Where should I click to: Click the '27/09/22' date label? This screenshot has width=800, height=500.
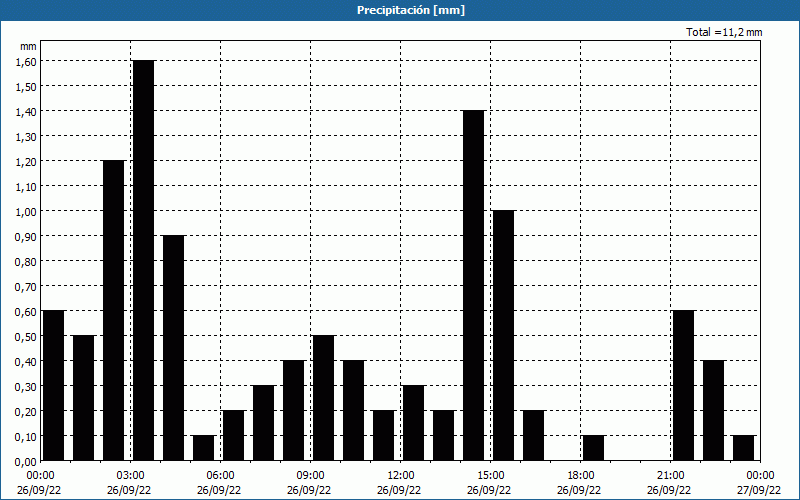click(x=759, y=490)
